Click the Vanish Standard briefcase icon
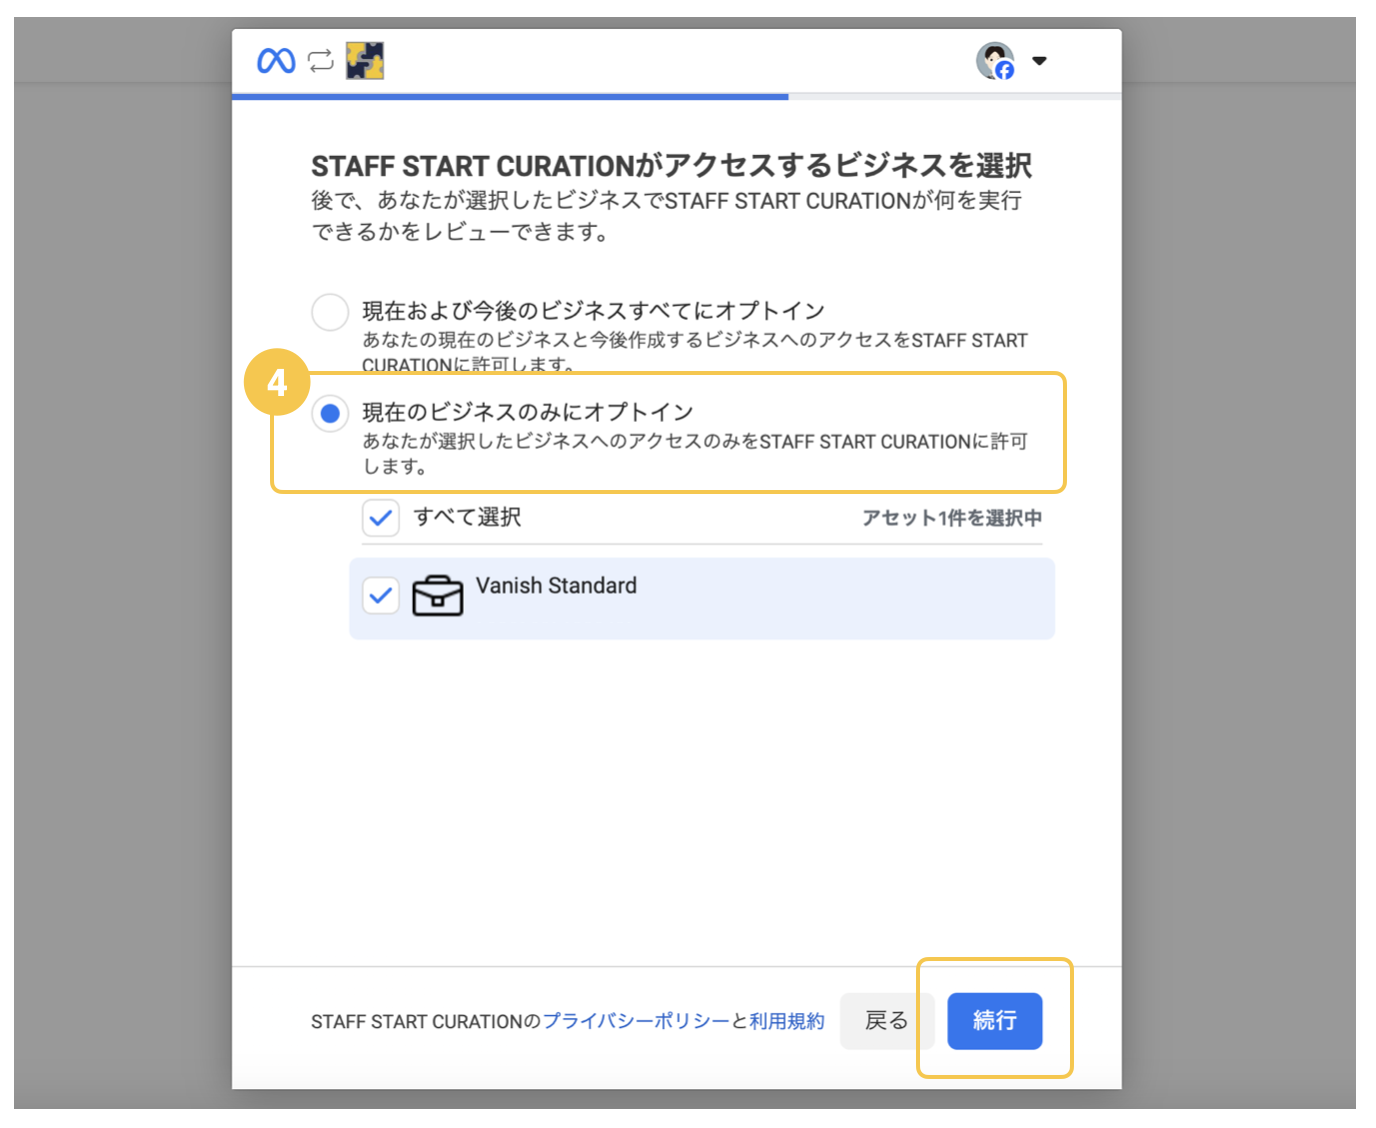This screenshot has width=1376, height=1128. [438, 596]
